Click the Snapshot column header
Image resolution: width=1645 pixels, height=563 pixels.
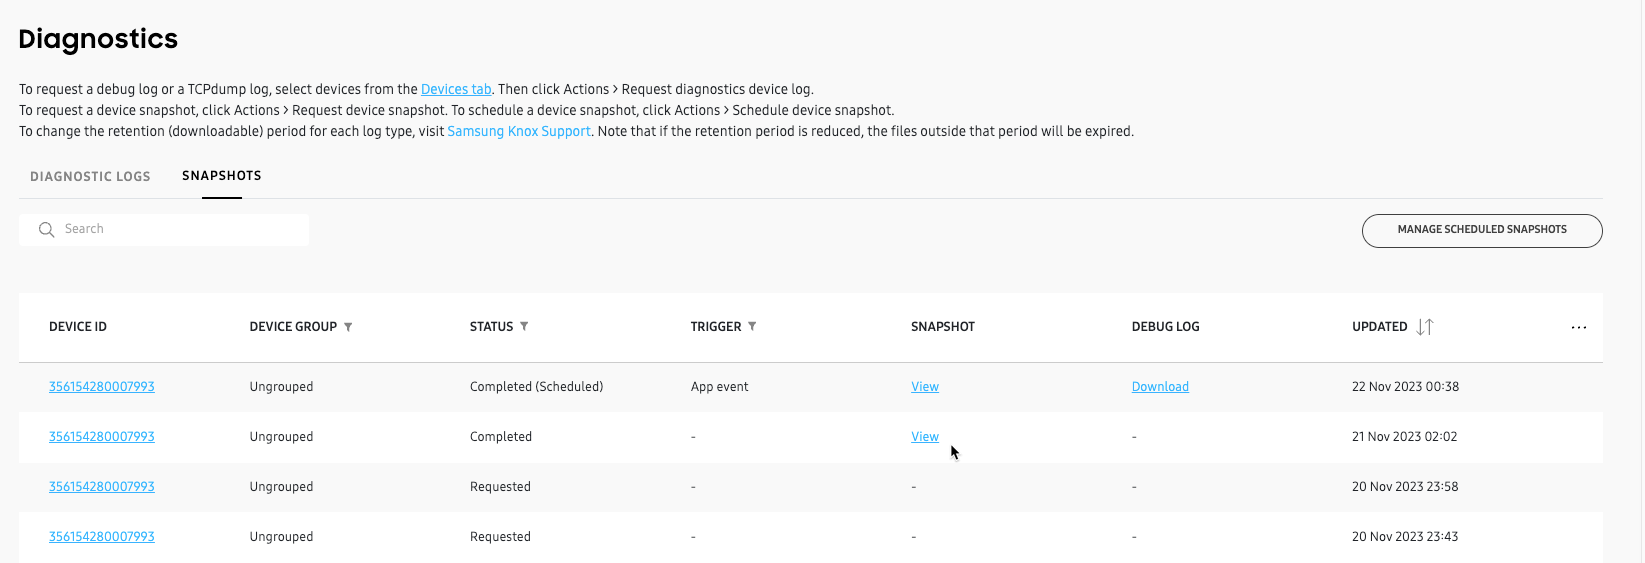pos(943,327)
